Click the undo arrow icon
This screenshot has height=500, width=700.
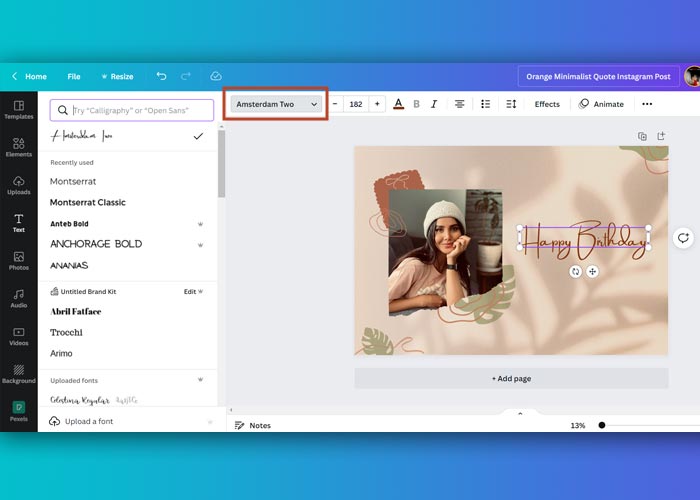pyautogui.click(x=161, y=76)
